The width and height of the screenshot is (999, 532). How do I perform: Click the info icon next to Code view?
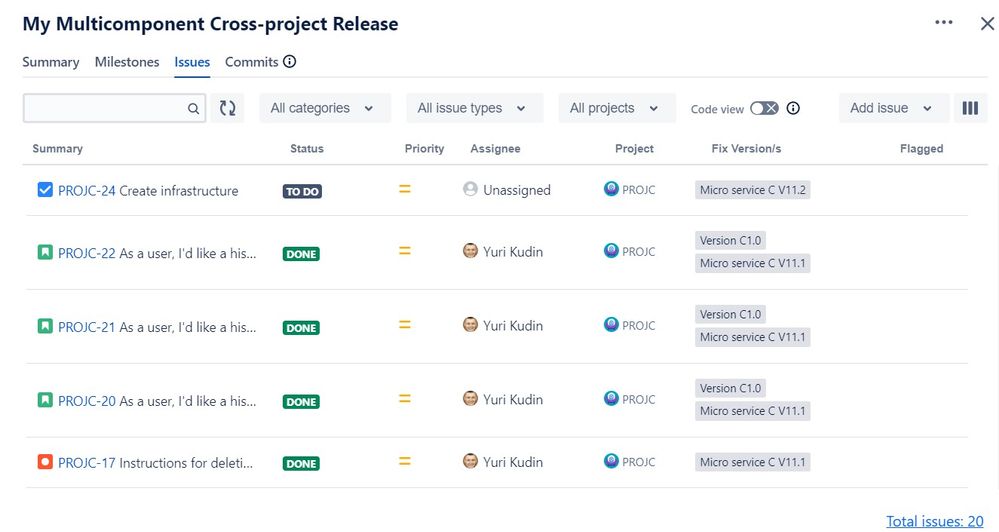click(793, 108)
